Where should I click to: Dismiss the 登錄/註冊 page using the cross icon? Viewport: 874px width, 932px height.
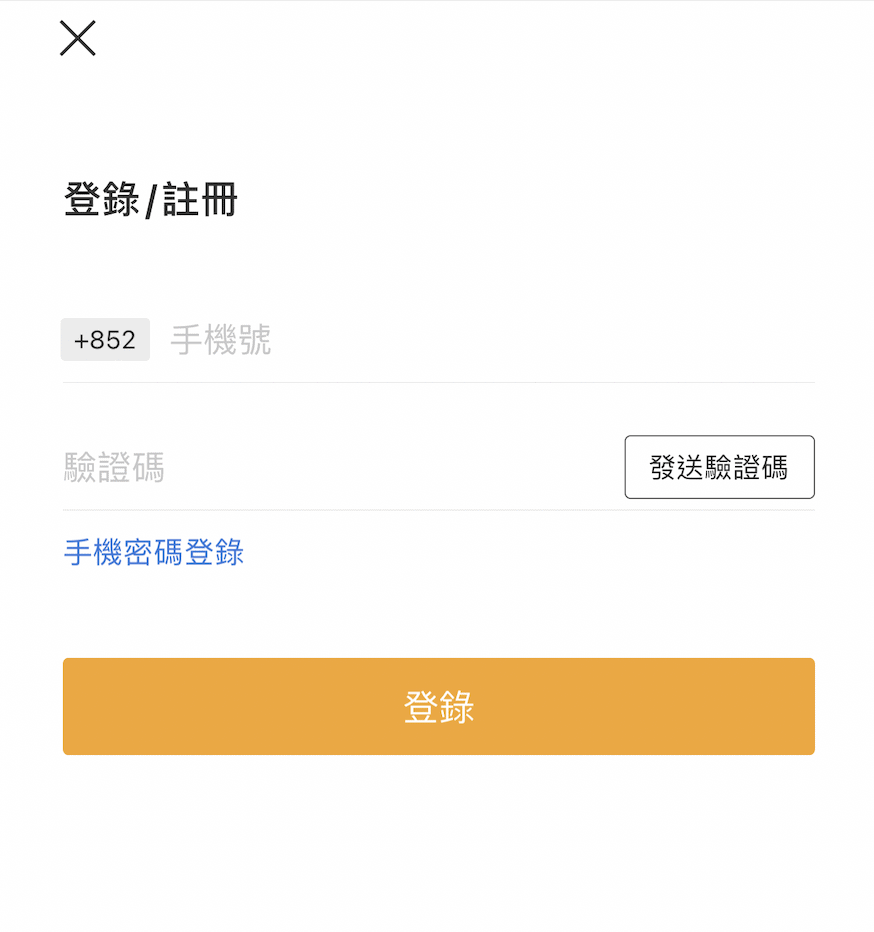[x=78, y=38]
